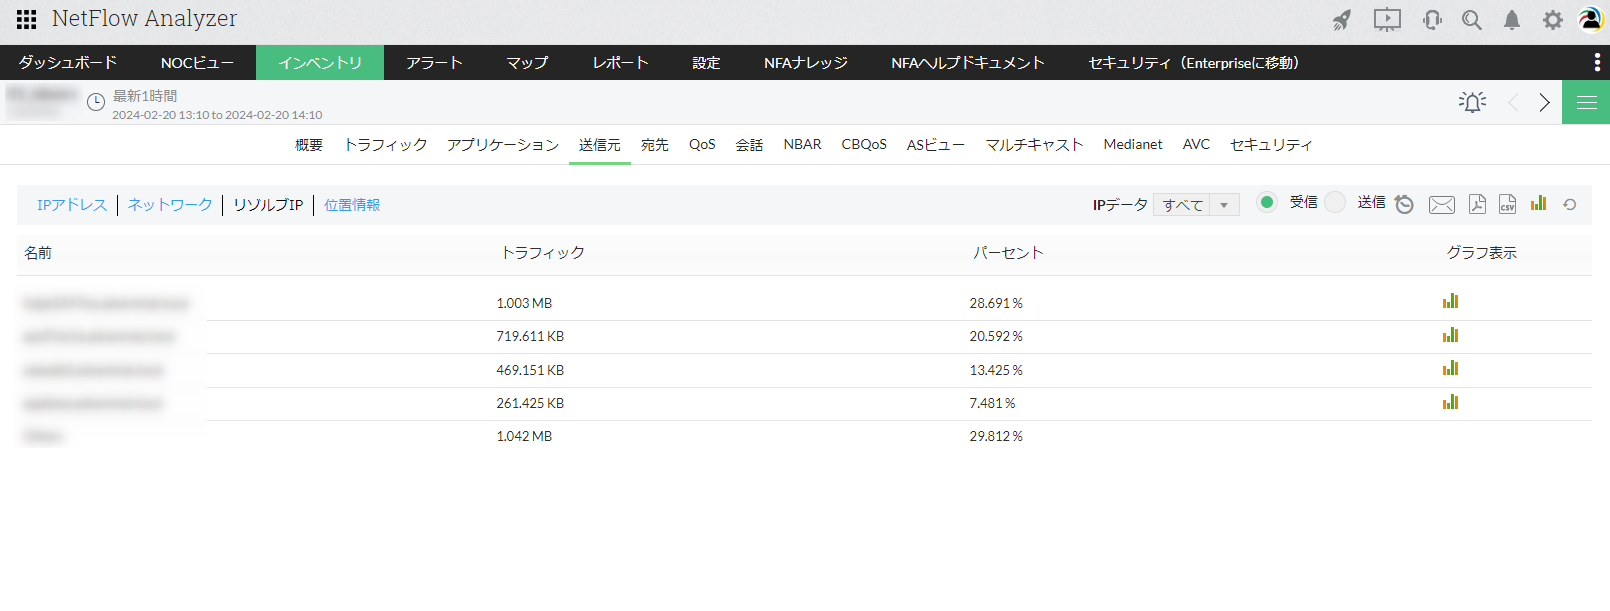
Task: Open the clock schedule icon beside 送信
Action: (1404, 204)
